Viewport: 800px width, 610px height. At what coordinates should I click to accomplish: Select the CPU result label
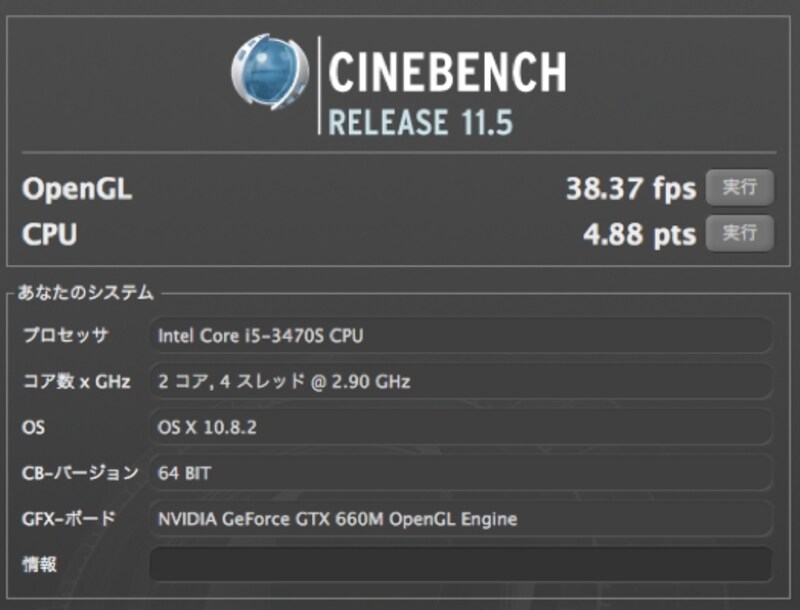point(50,235)
